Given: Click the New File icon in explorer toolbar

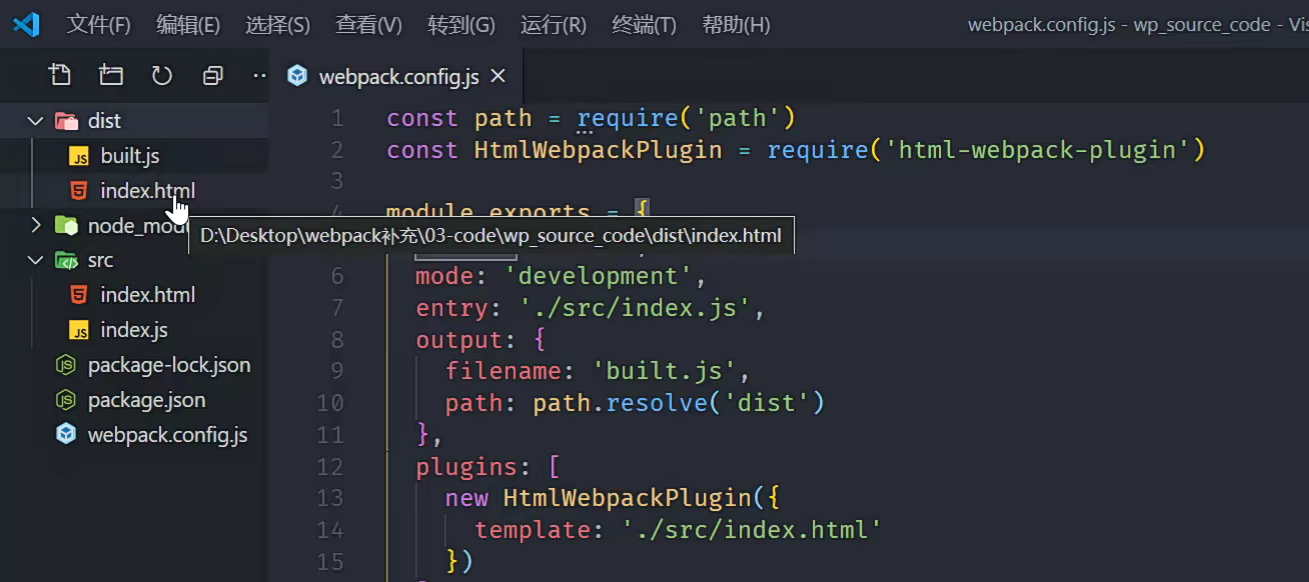Looking at the screenshot, I should tap(60, 75).
